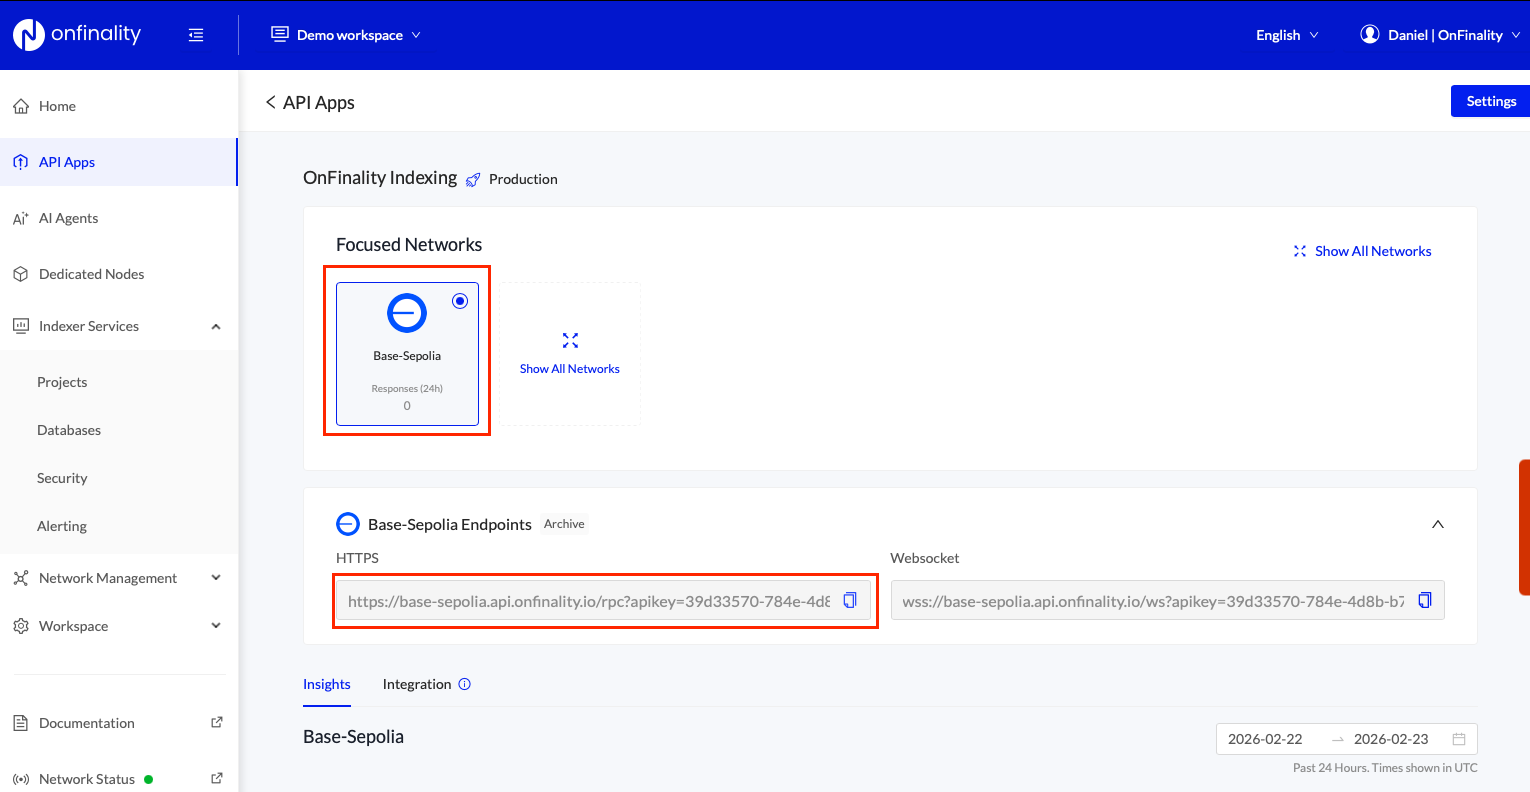Collapse the sidebar using the hamburger icon
Screen dimensions: 1530x792
pyautogui.click(x=196, y=34)
